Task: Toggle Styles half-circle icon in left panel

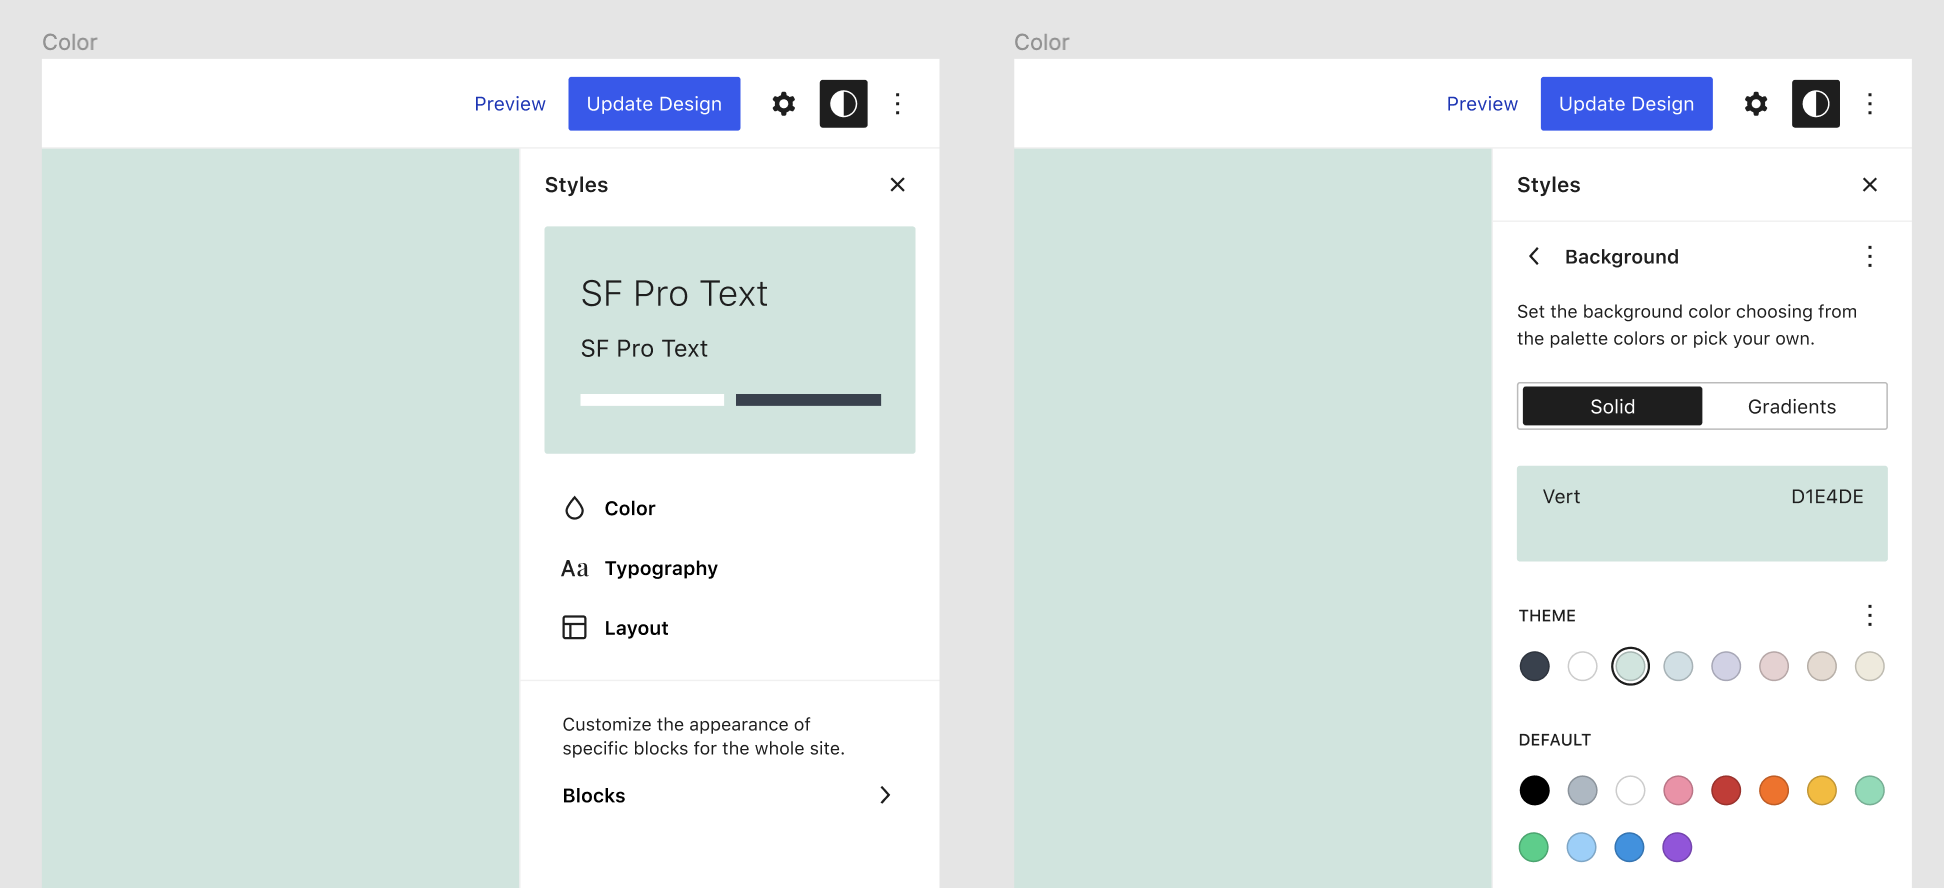Action: point(843,104)
